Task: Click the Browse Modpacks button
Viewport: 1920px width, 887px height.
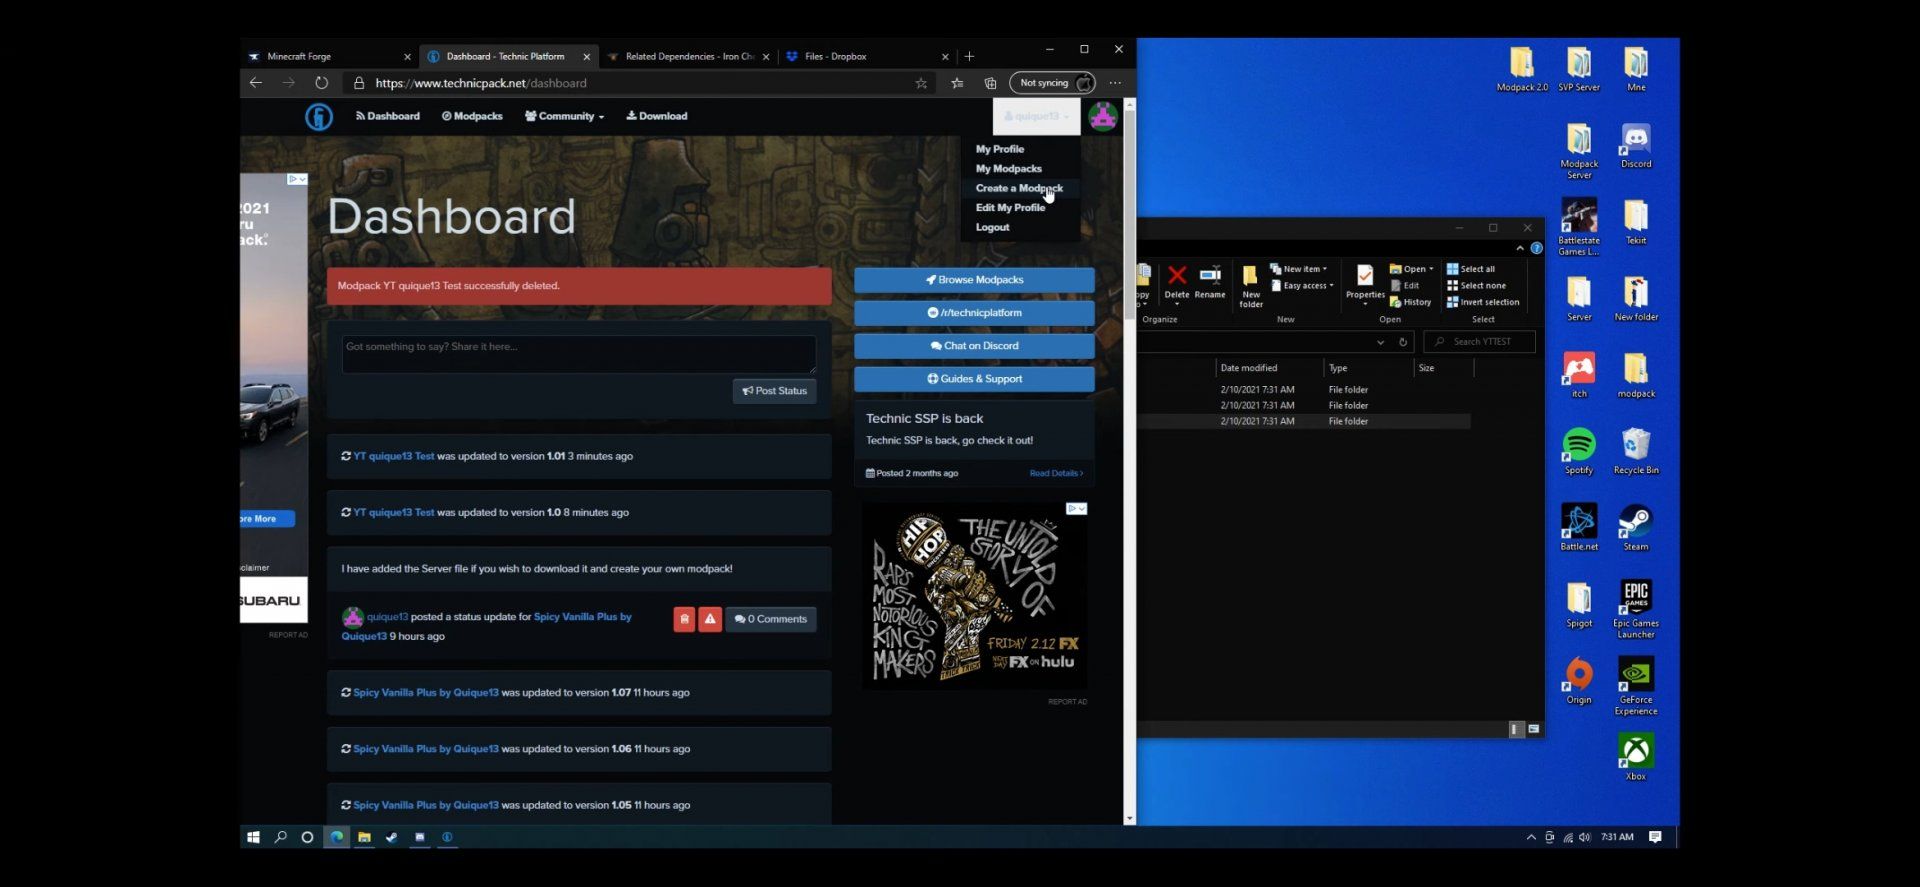Action: pos(974,280)
